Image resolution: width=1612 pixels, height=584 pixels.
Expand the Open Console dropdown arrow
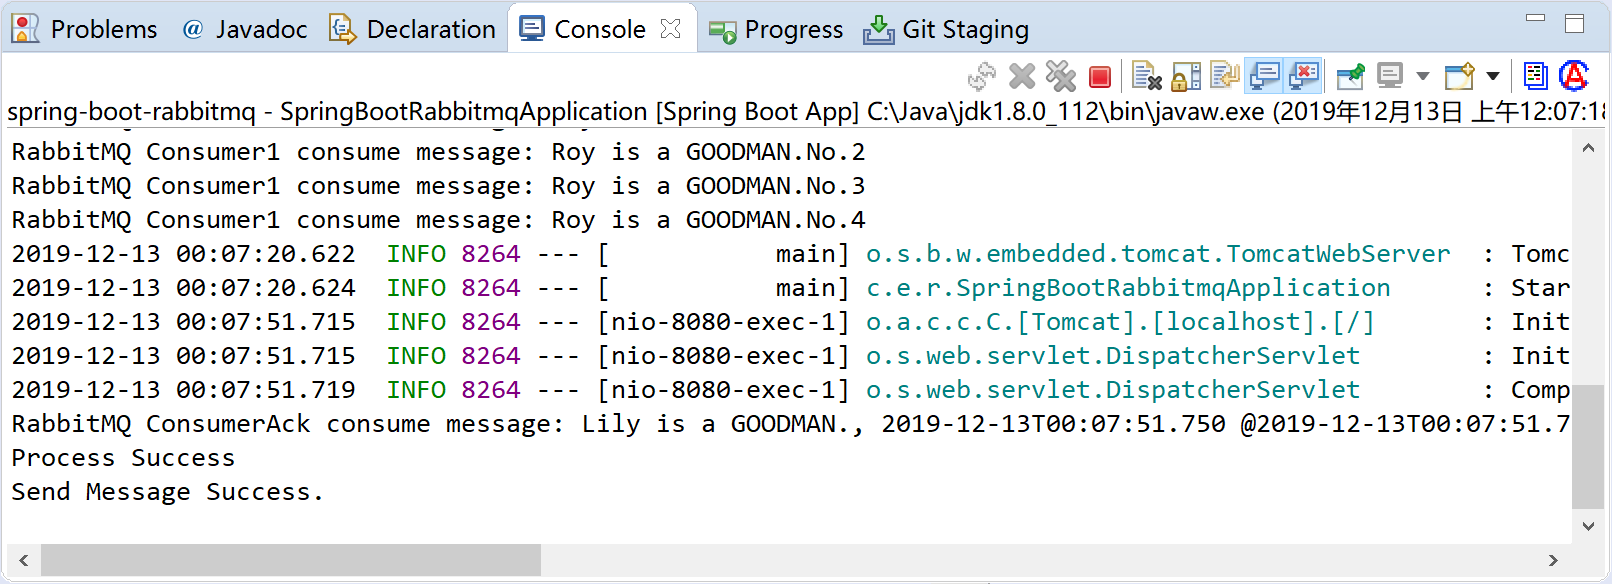pyautogui.click(x=1493, y=76)
